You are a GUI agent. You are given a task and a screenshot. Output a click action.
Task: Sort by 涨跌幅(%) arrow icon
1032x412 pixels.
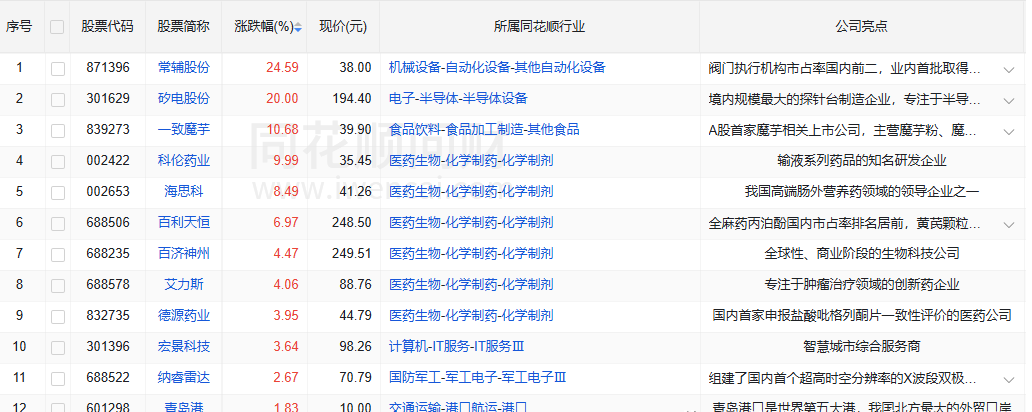click(298, 27)
